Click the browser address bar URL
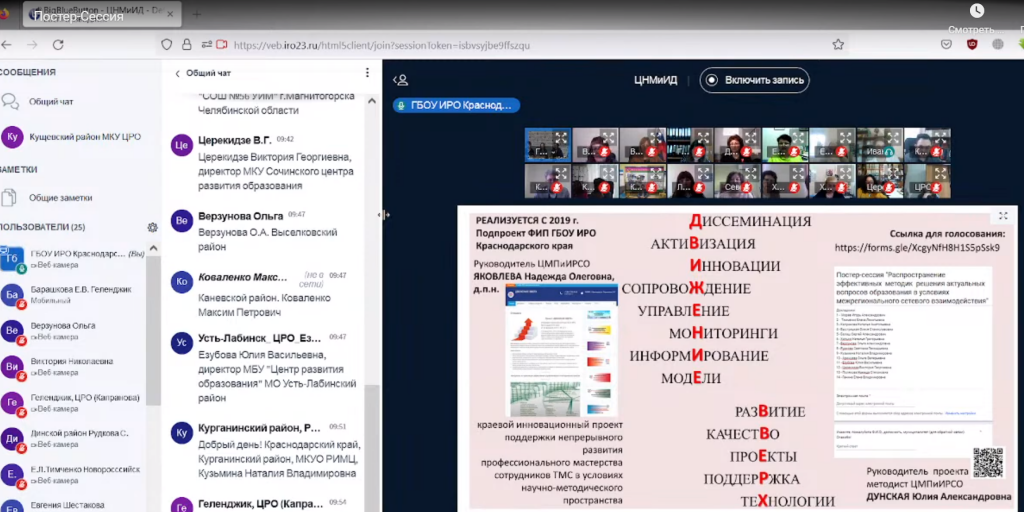This screenshot has width=1024, height=512. (380, 45)
